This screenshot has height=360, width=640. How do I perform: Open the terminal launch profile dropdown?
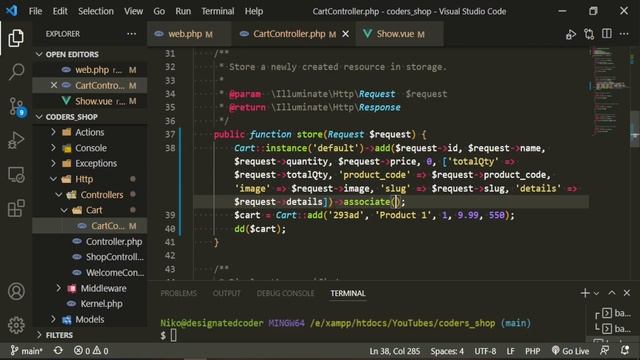[596, 293]
